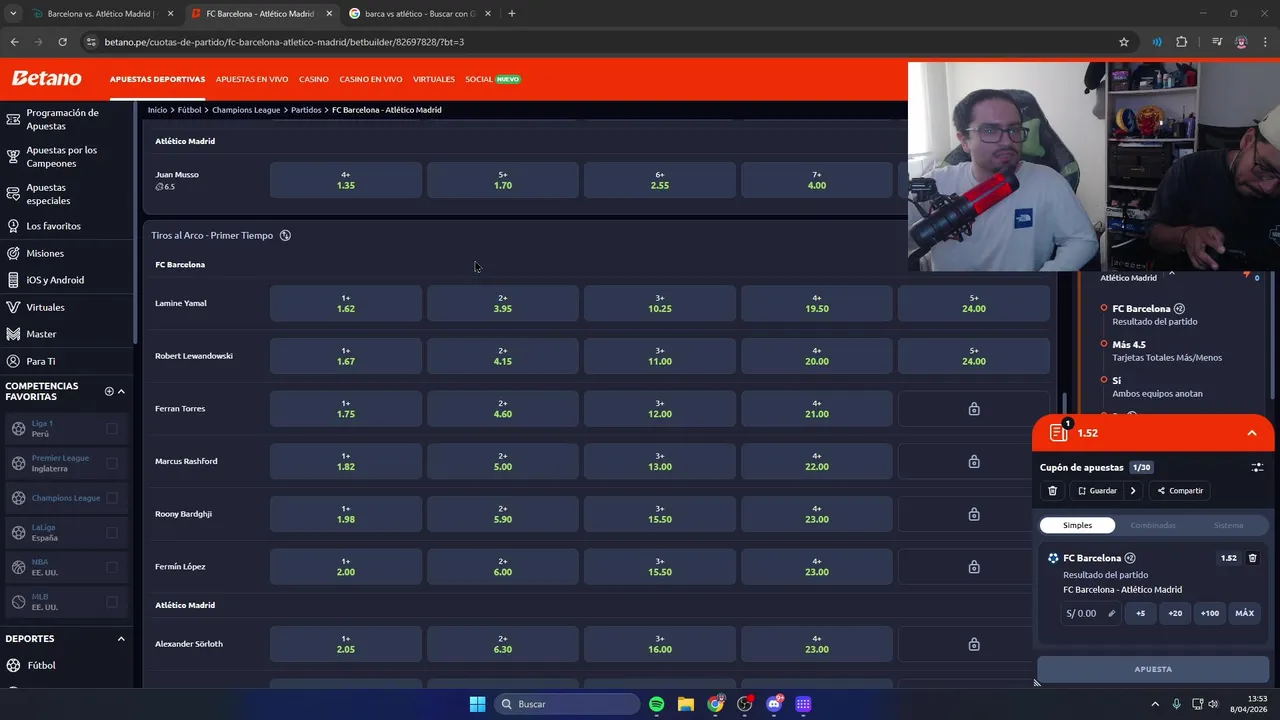Image resolution: width=1280 pixels, height=720 pixels.
Task: Open Los favoritos in the sidebar
Action: [x=53, y=226]
